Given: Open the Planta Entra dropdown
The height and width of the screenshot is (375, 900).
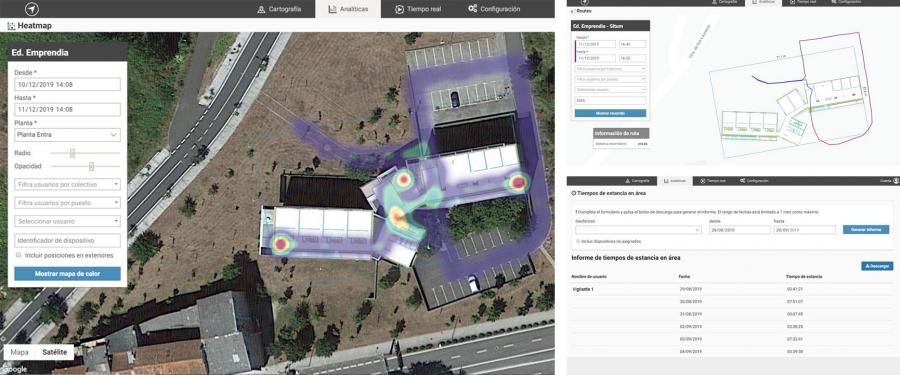Looking at the screenshot, I should point(67,135).
